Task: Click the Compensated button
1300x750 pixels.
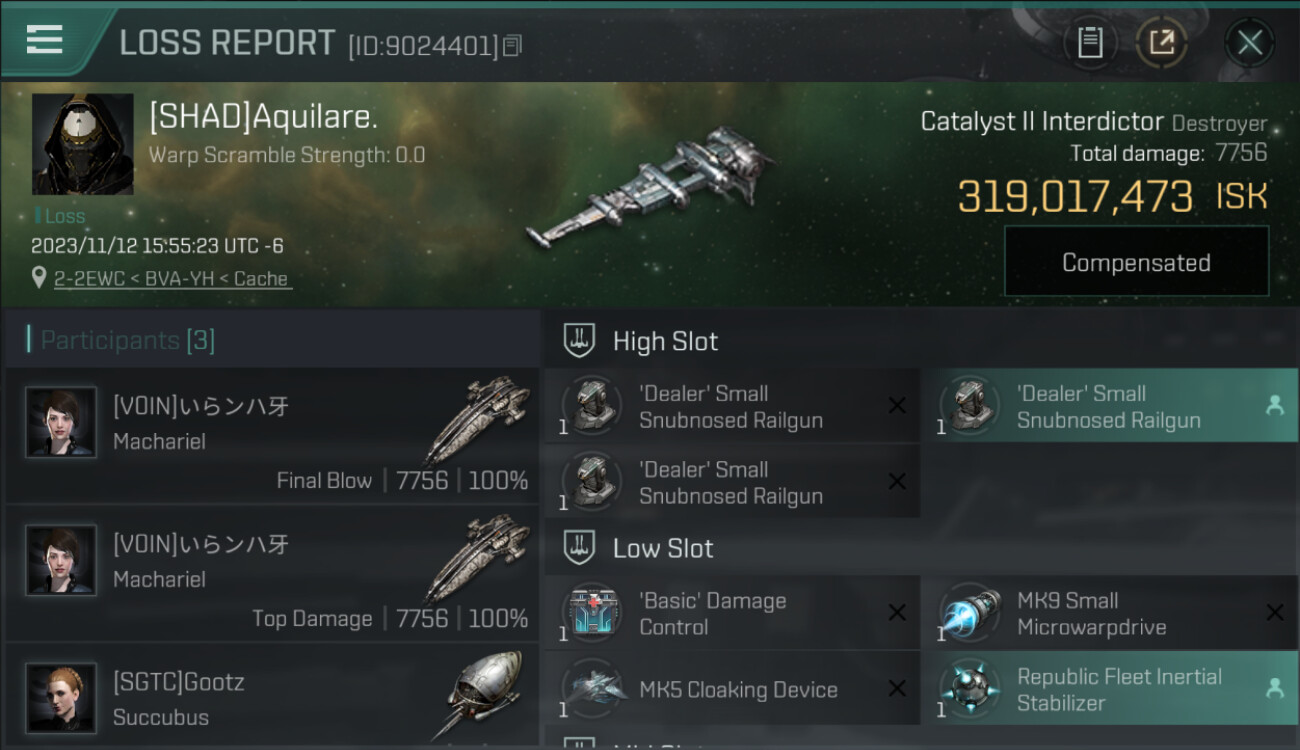Action: (1136, 262)
